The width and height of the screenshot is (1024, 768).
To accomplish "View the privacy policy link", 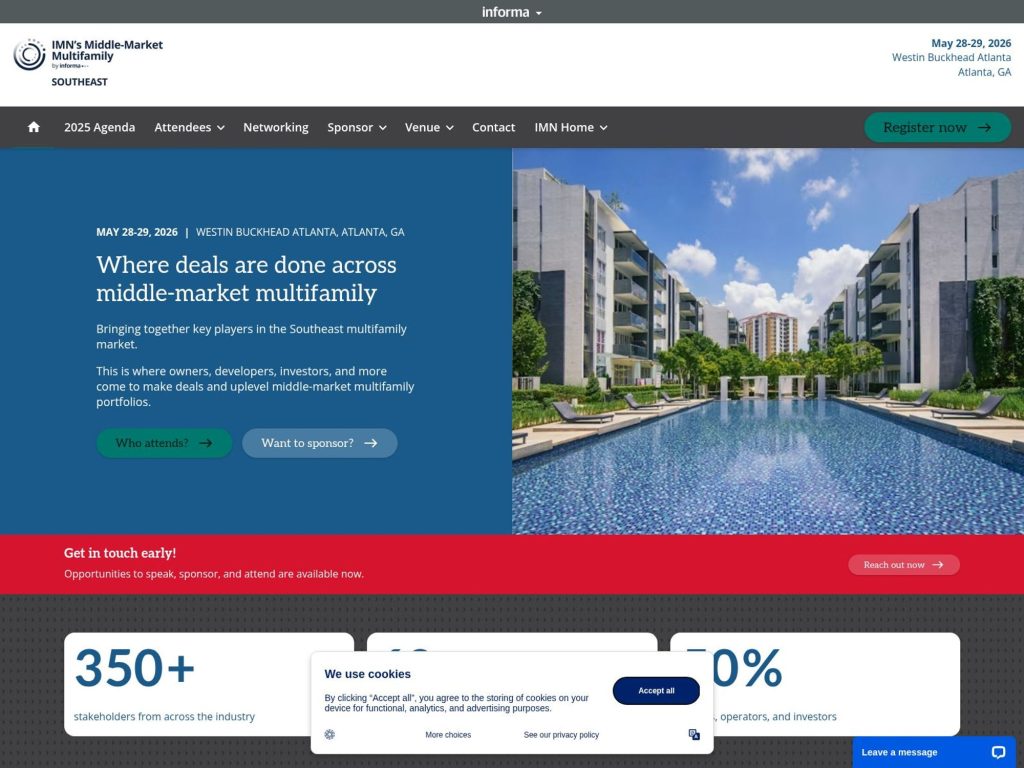I will click(x=560, y=734).
